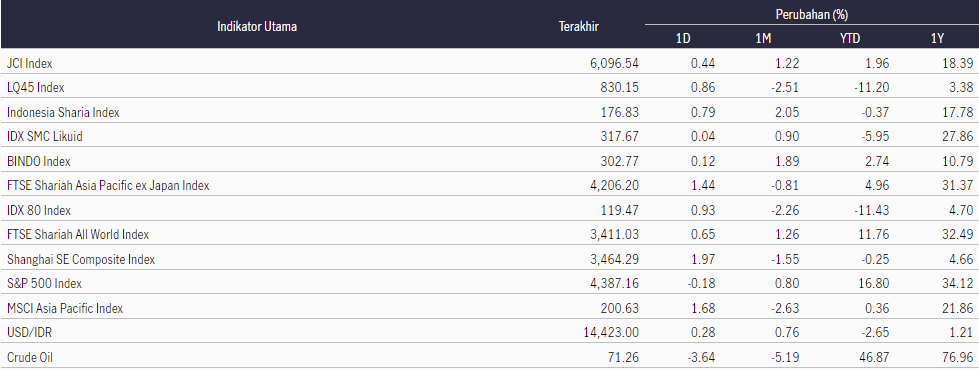The height and width of the screenshot is (370, 979).
Task: Click the Crude Oil row label
Action: pyautogui.click(x=27, y=357)
